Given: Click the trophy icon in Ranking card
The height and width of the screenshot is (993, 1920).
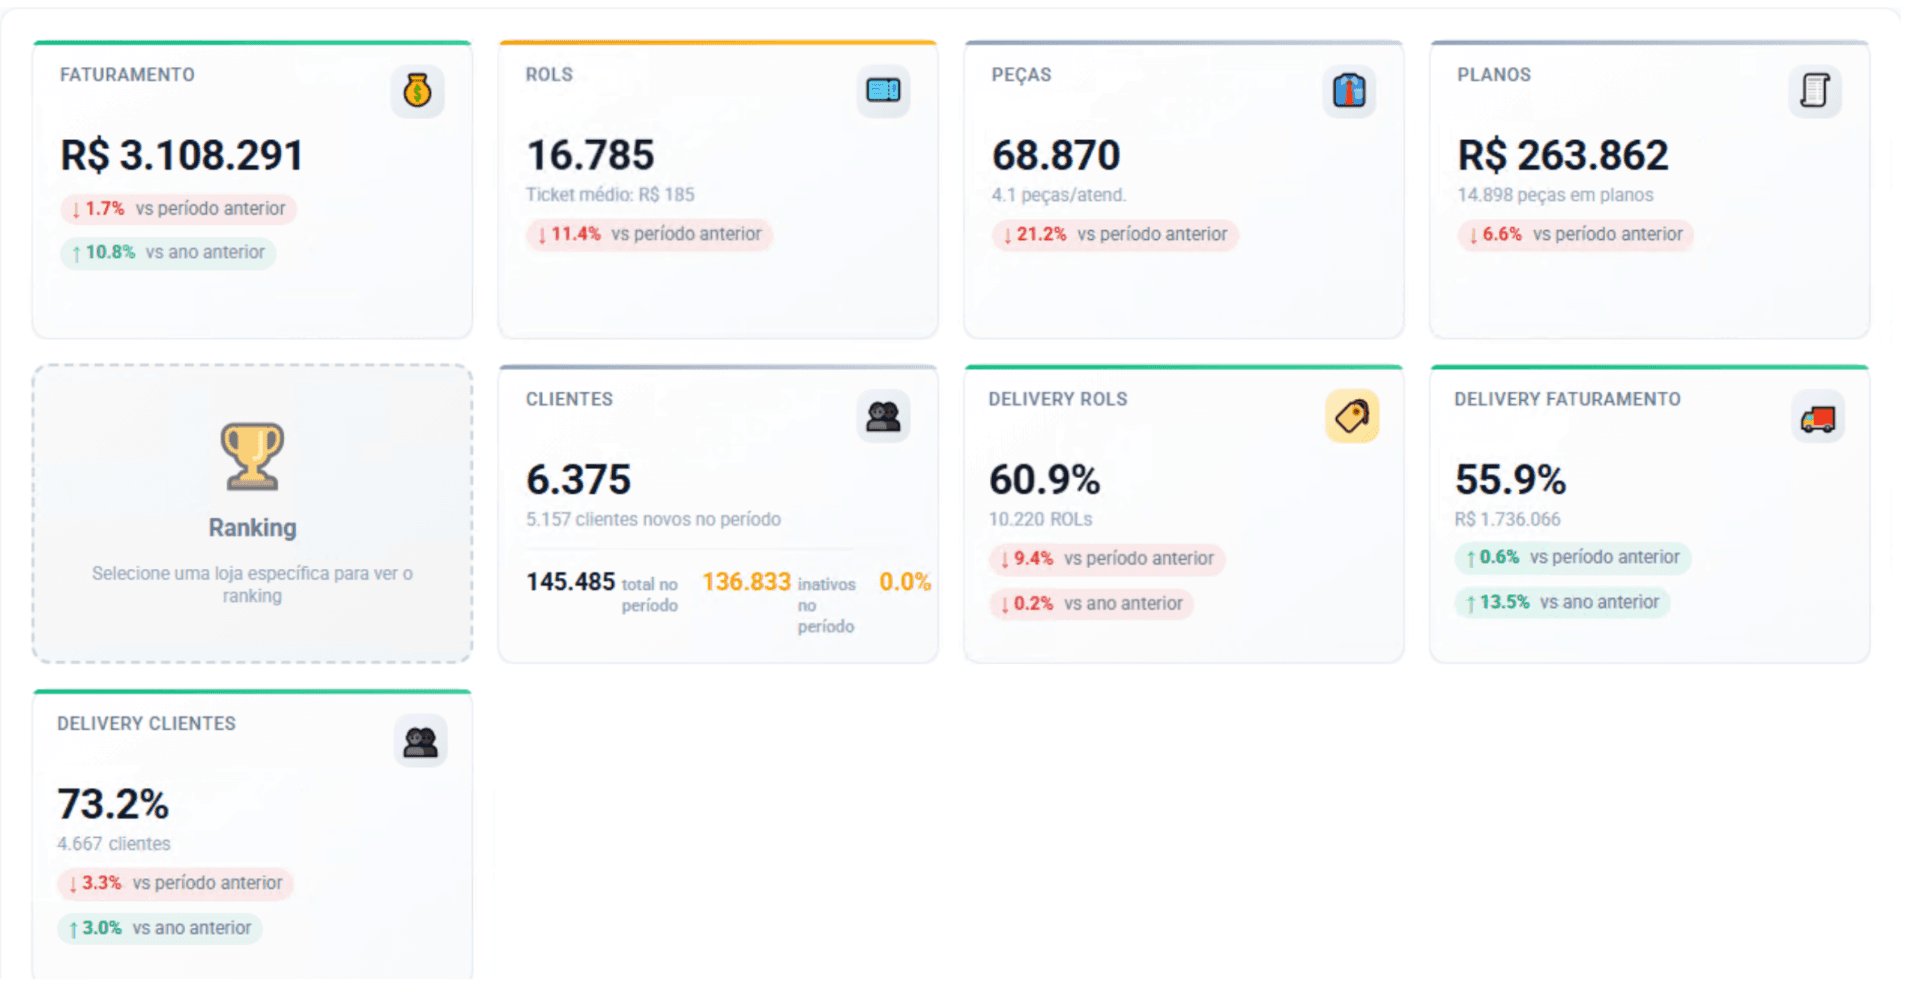Looking at the screenshot, I should click(x=252, y=456).
